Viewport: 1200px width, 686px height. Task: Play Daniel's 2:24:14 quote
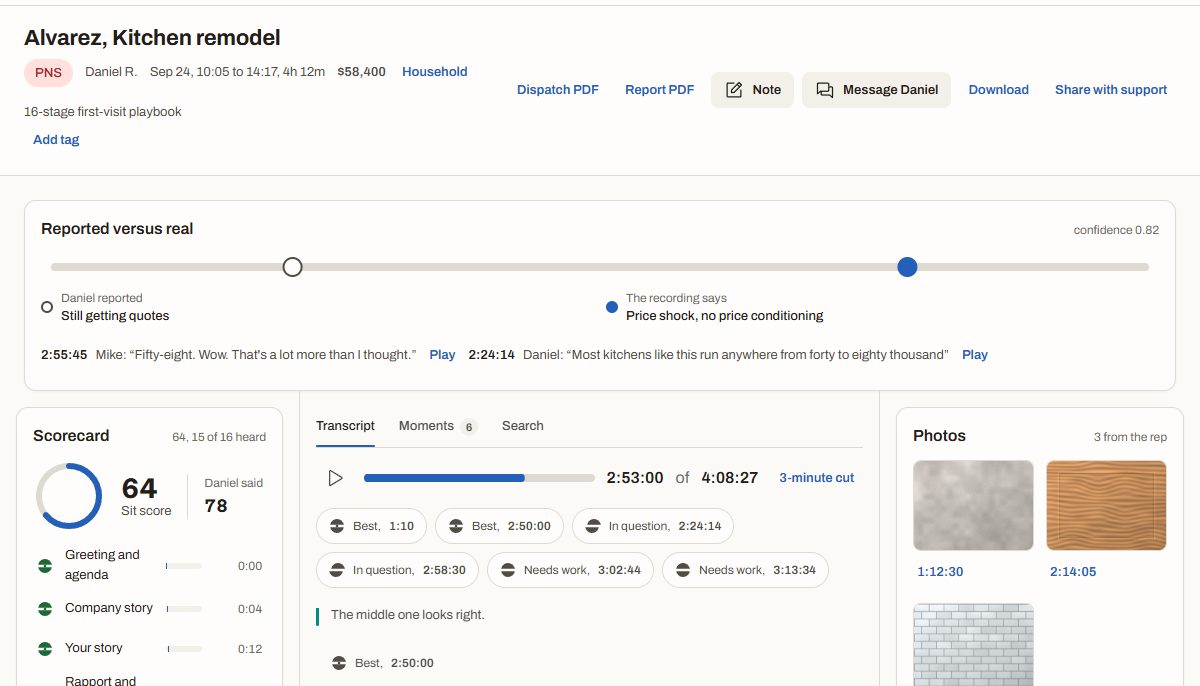pyautogui.click(x=975, y=355)
